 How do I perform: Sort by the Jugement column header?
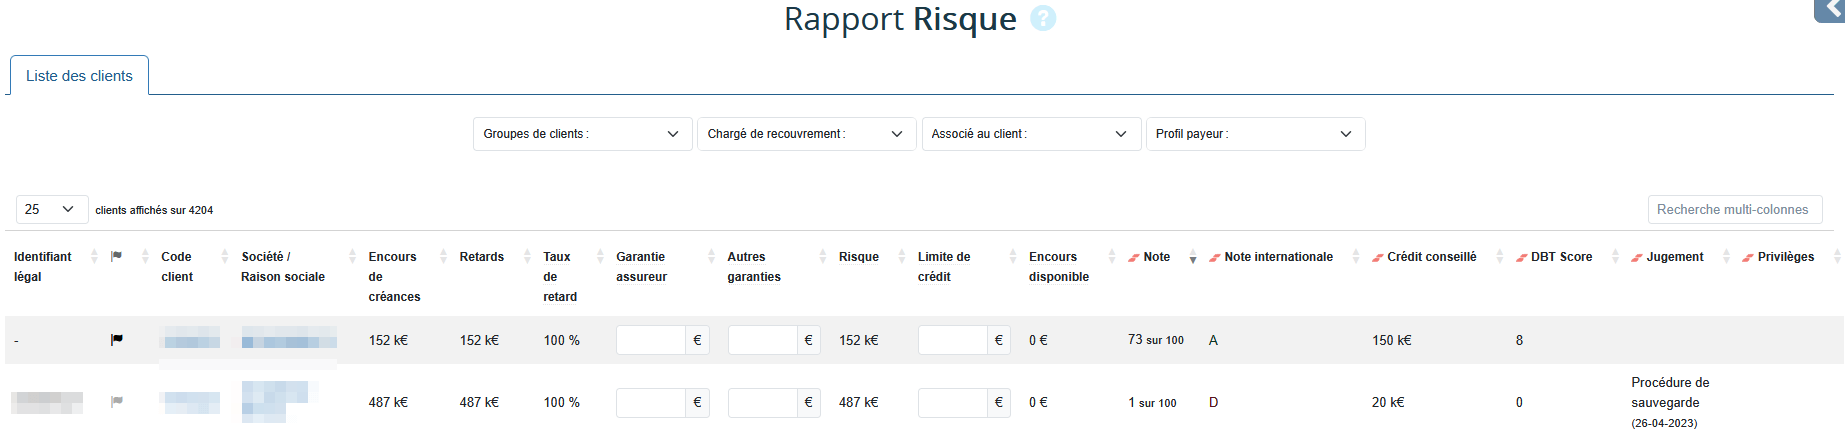pos(1674,257)
